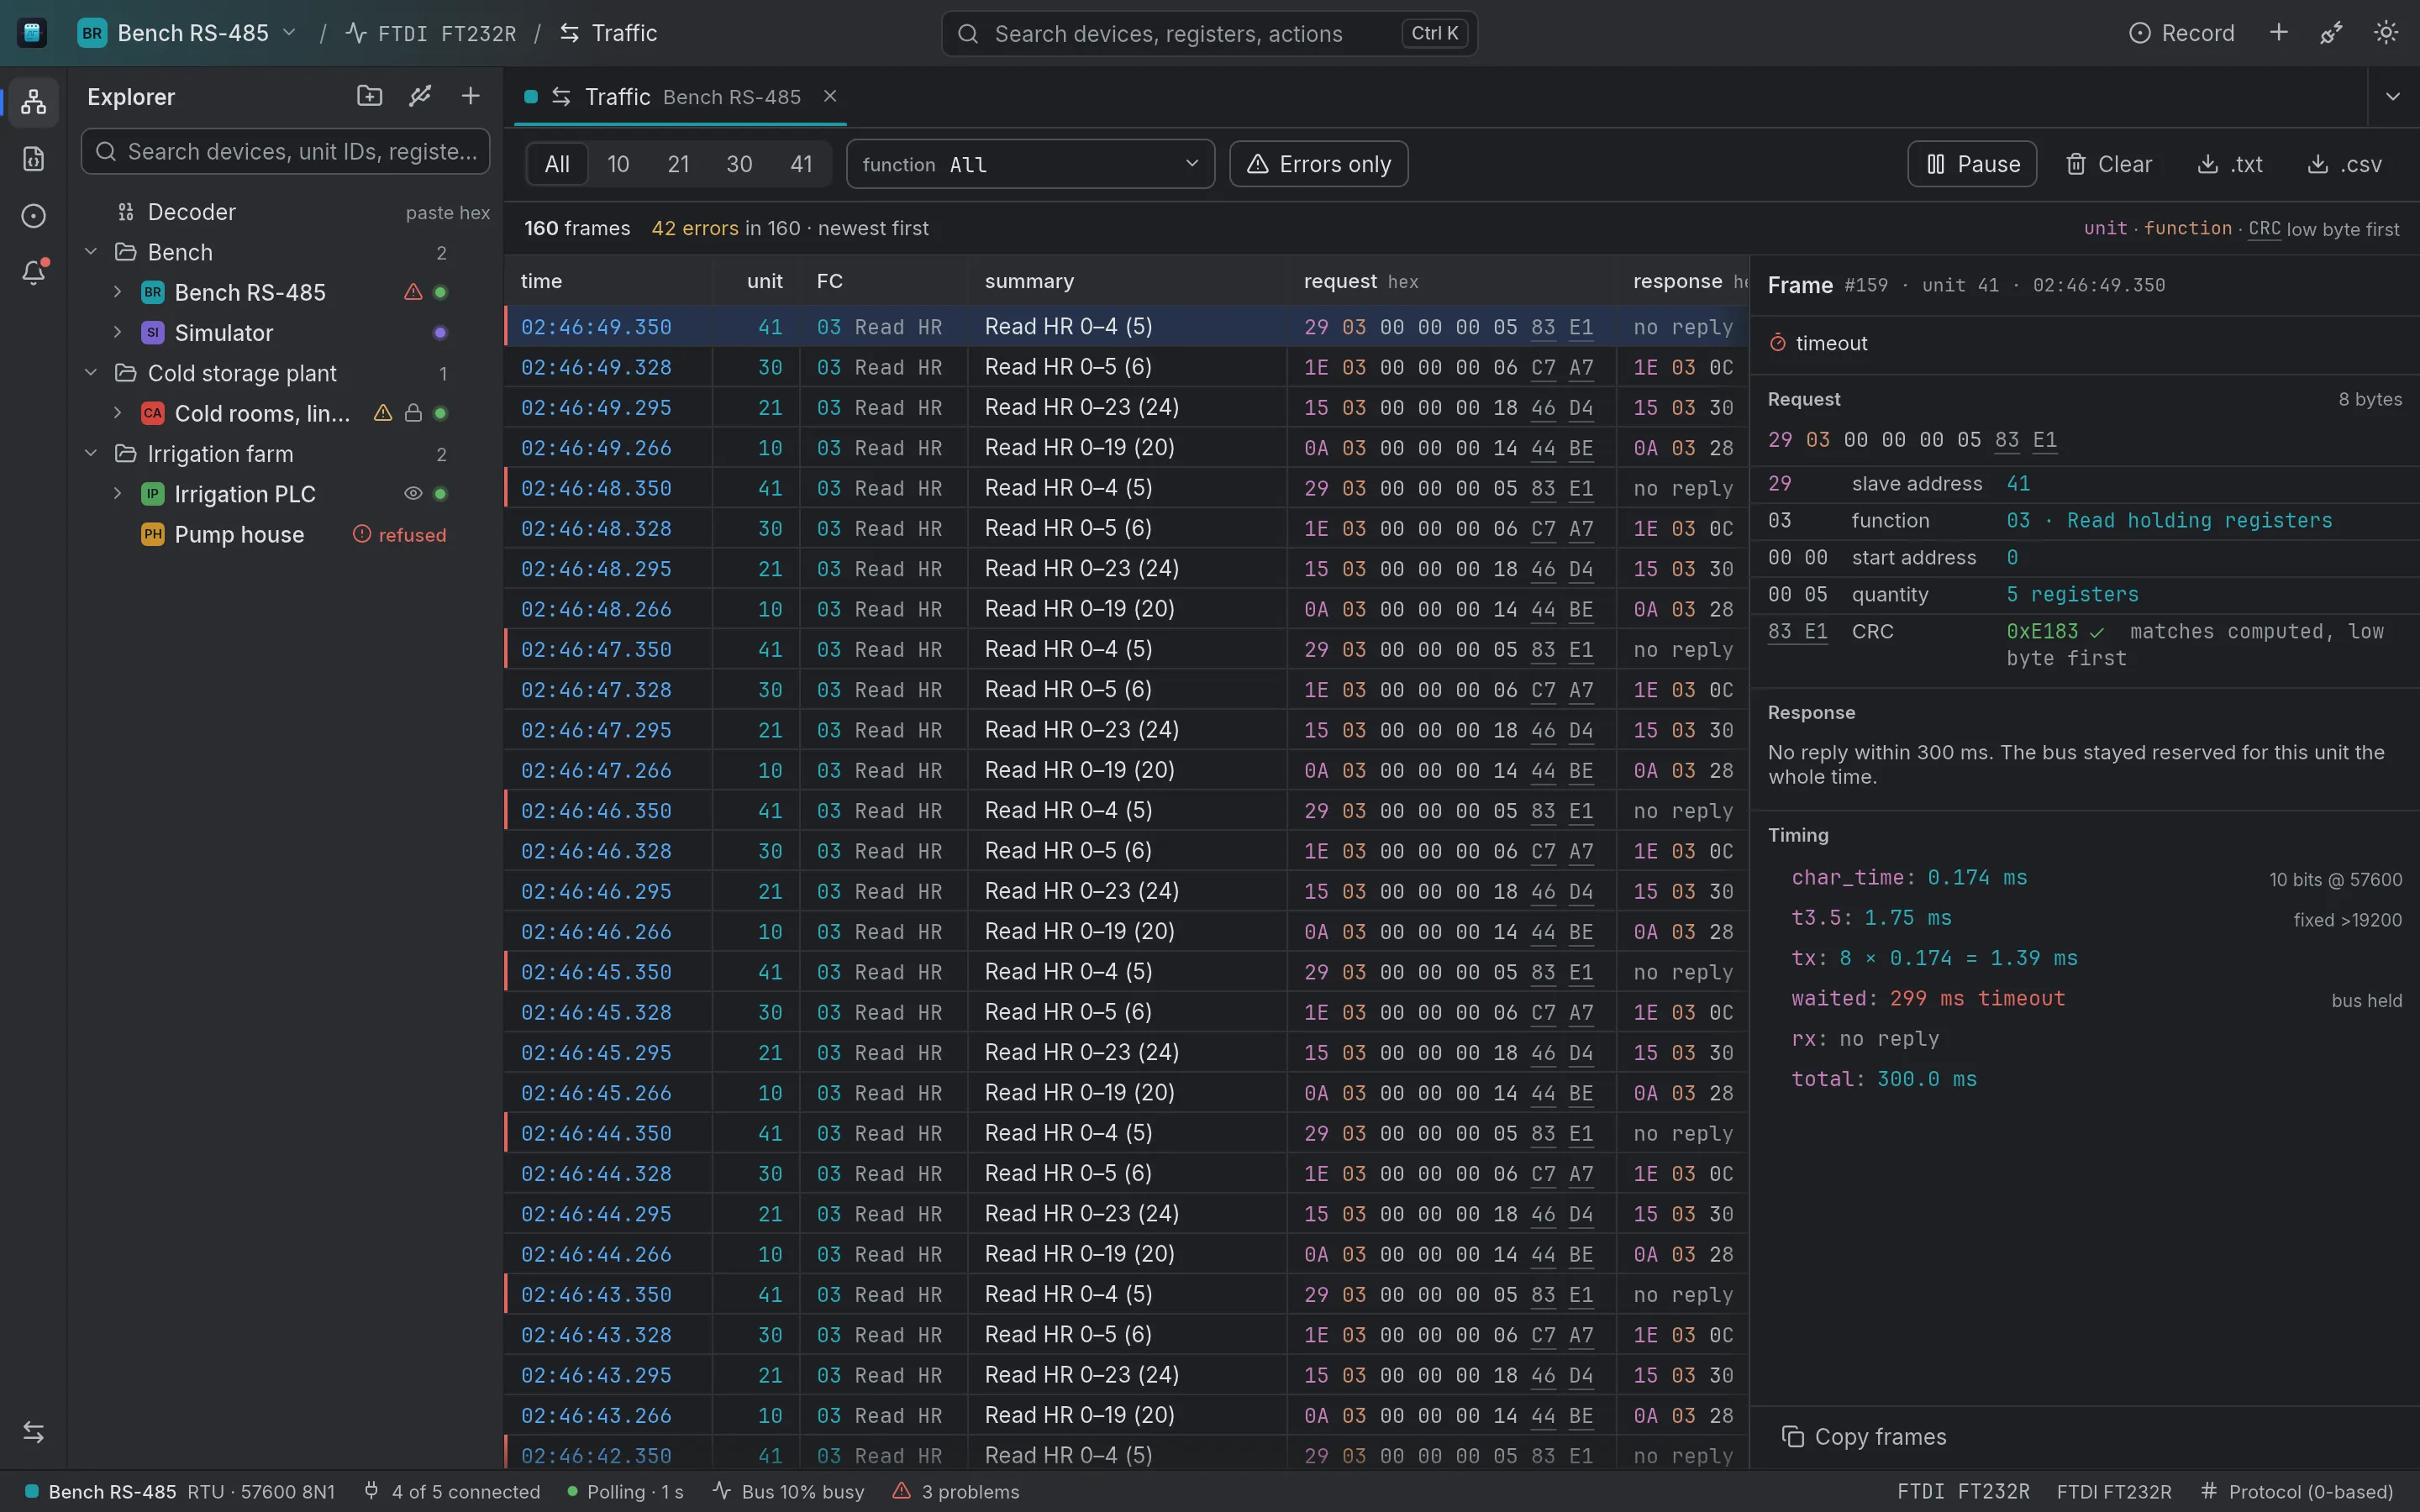Click the new folder icon in Explorer
This screenshot has height=1512, width=2420.
click(x=369, y=96)
